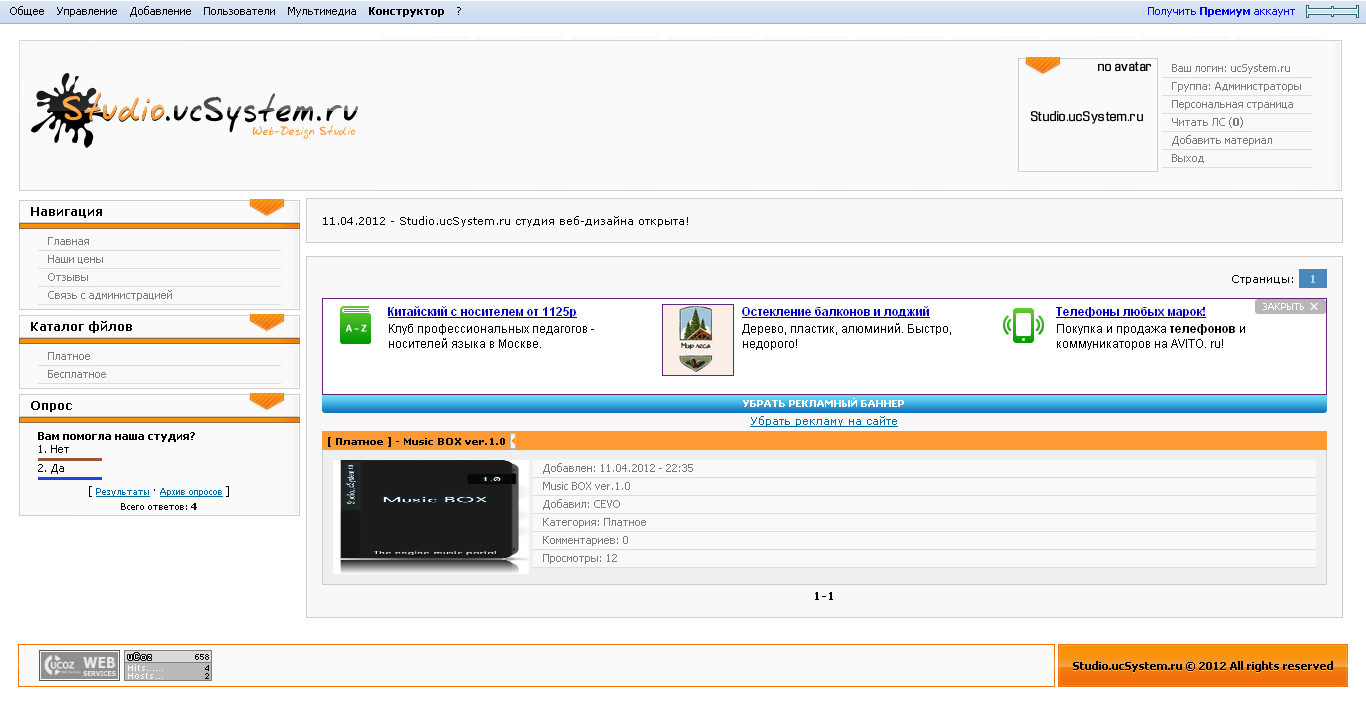The width and height of the screenshot is (1366, 703).
Task: Click the small arrow after Music BOX title
Action: pos(514,441)
